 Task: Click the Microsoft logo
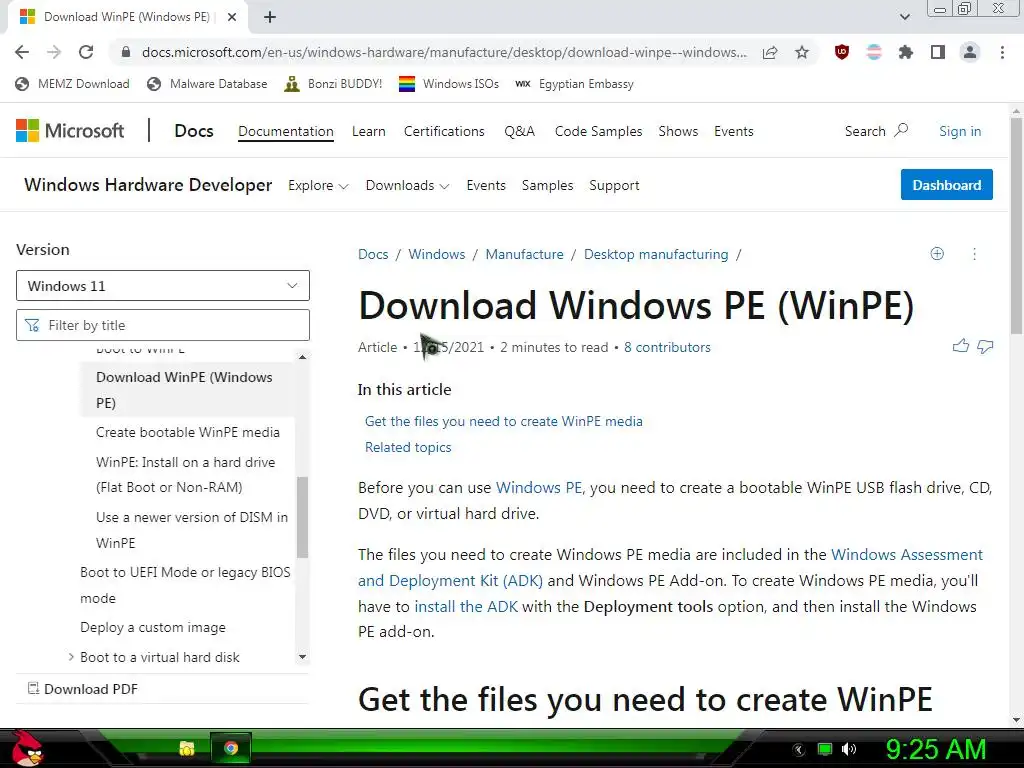point(70,131)
